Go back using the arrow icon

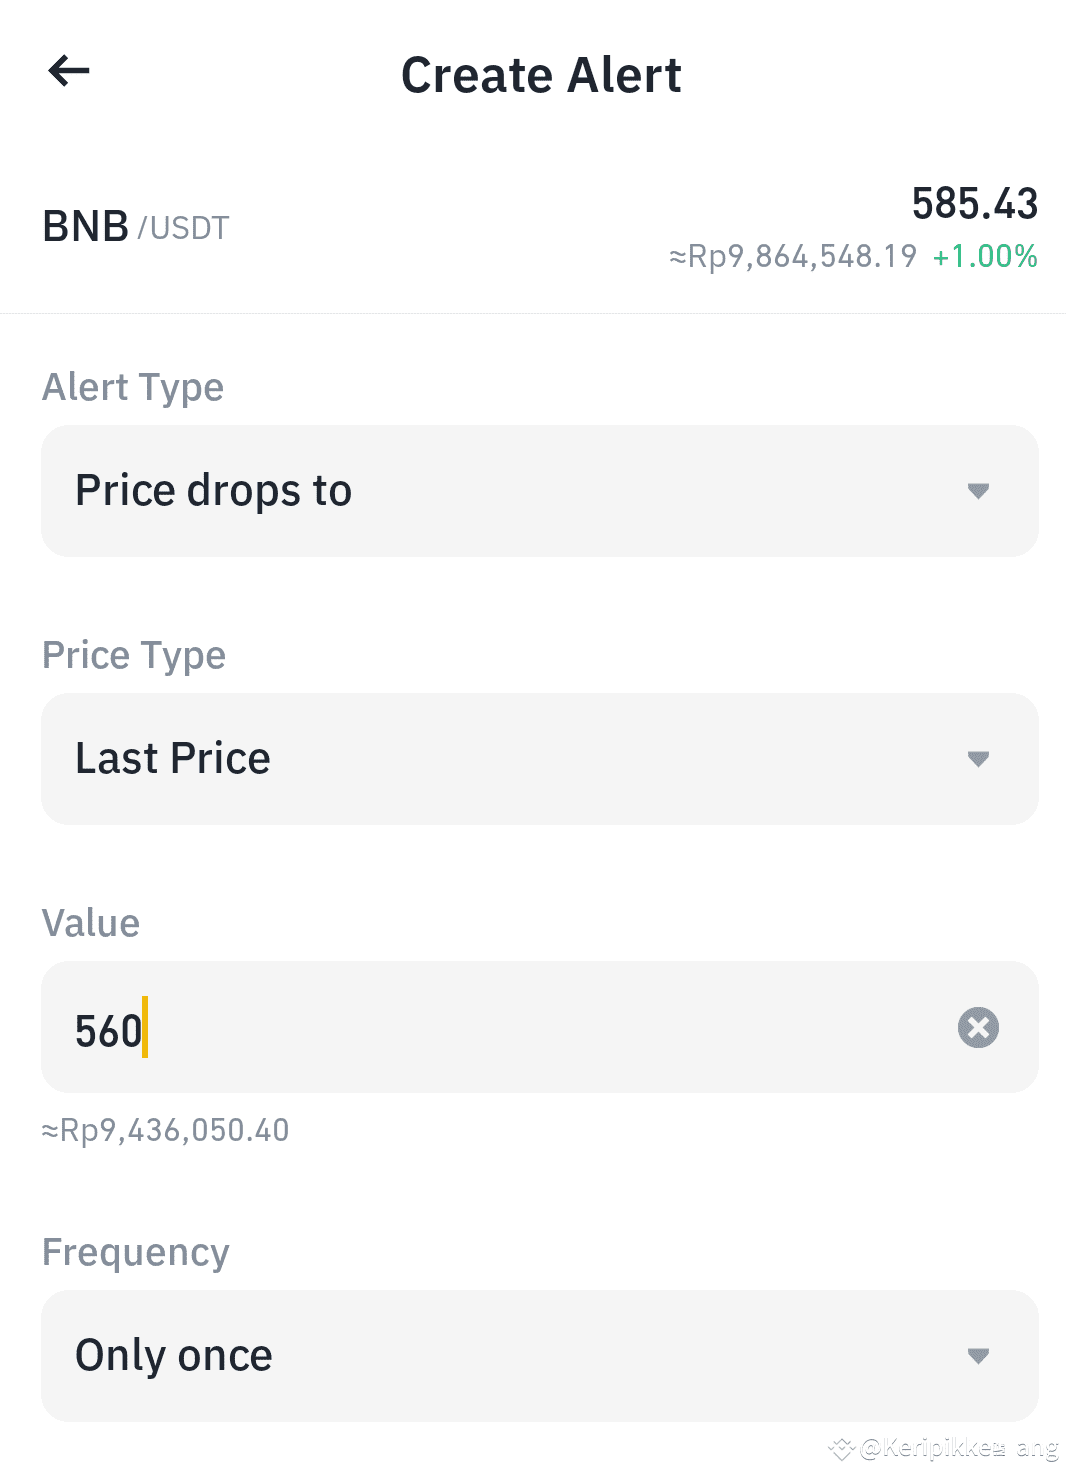[69, 71]
